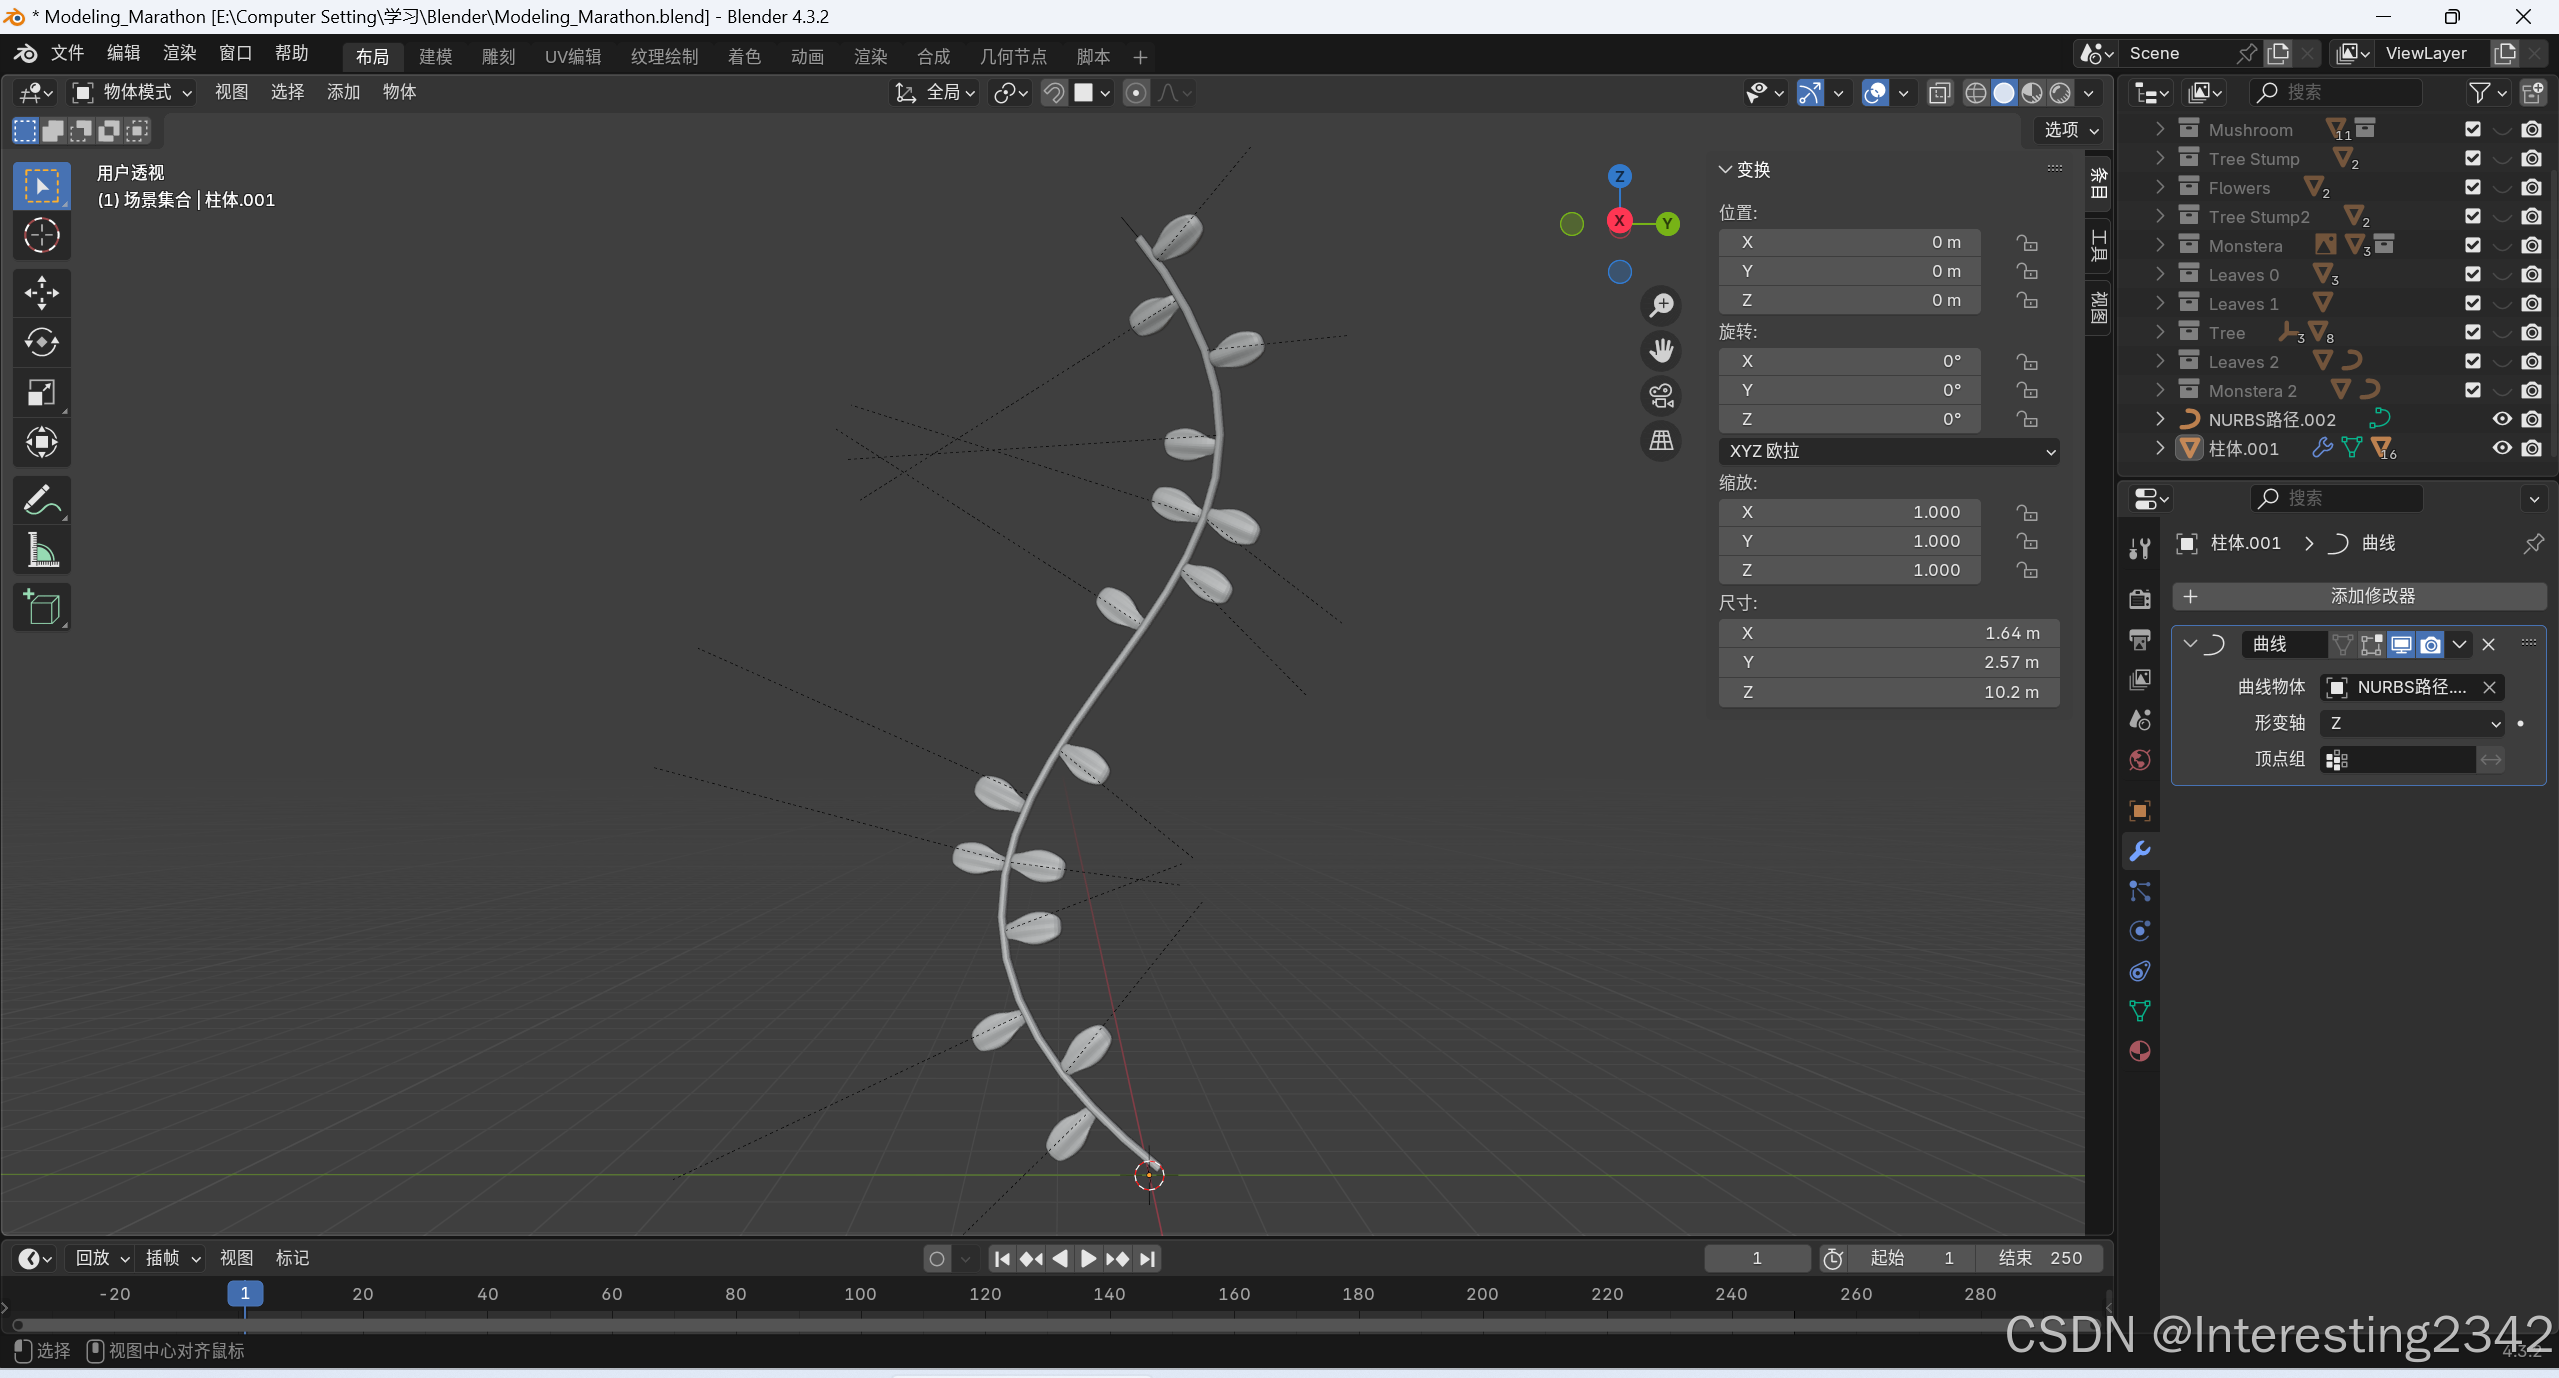This screenshot has width=2559, height=1378.
Task: Click the dimension X 1.64 m field
Action: click(x=1888, y=633)
